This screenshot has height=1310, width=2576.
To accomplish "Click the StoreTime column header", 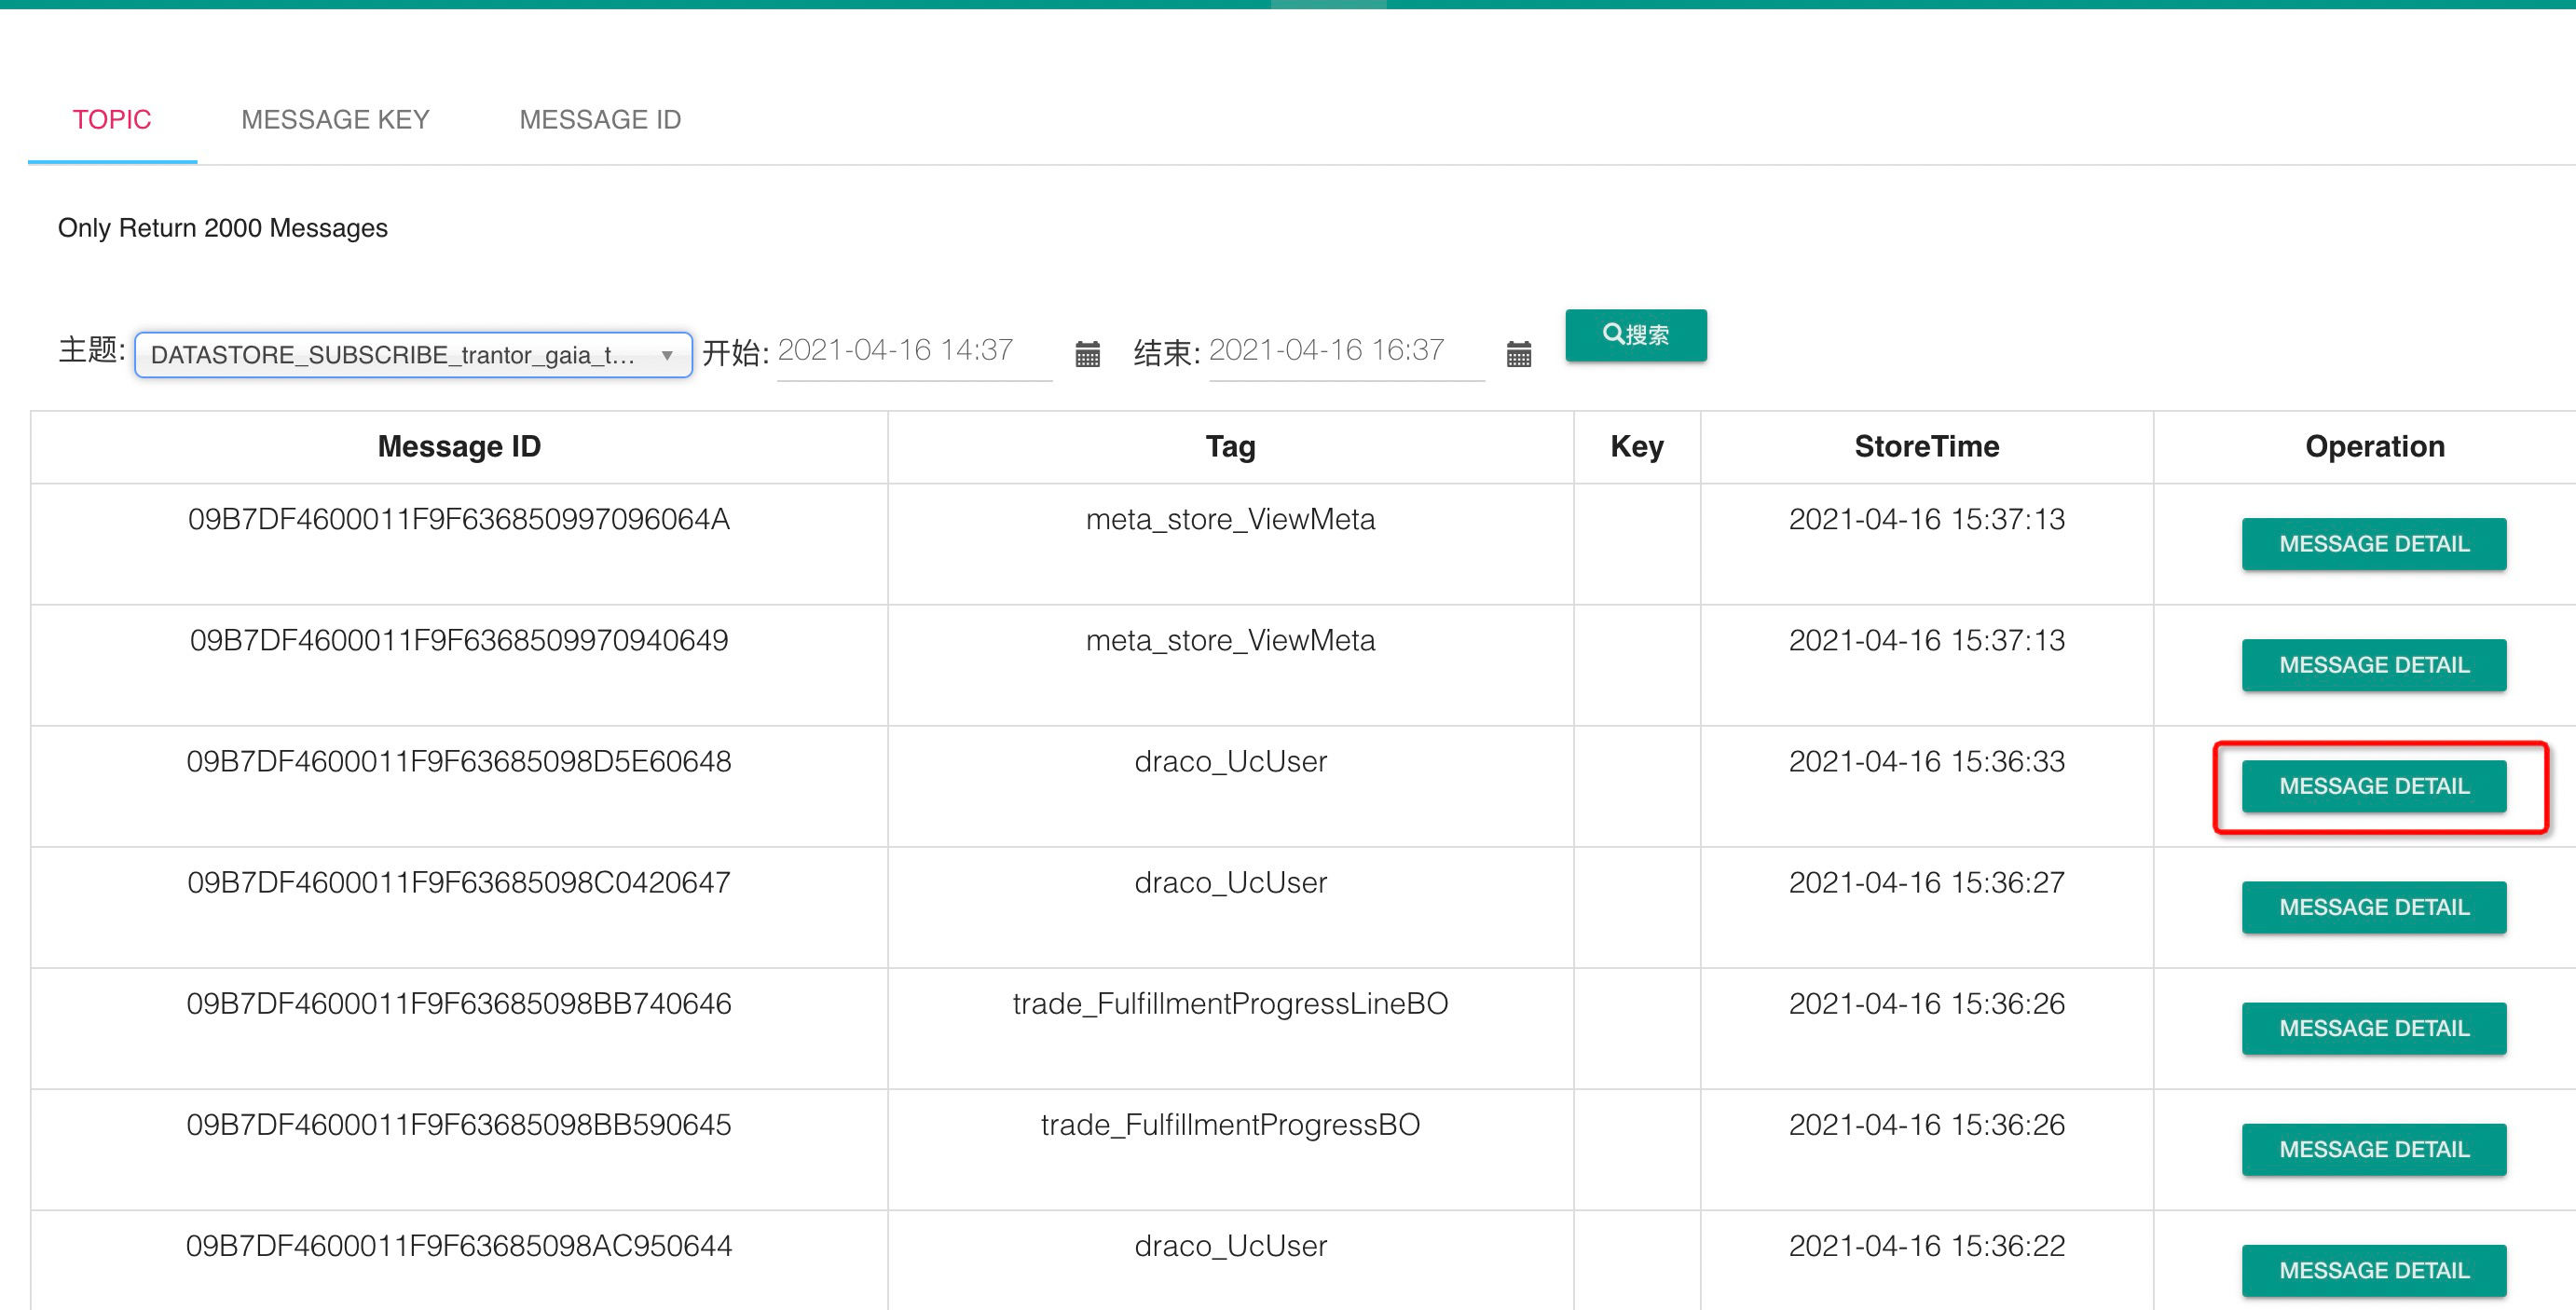I will click(x=1926, y=446).
